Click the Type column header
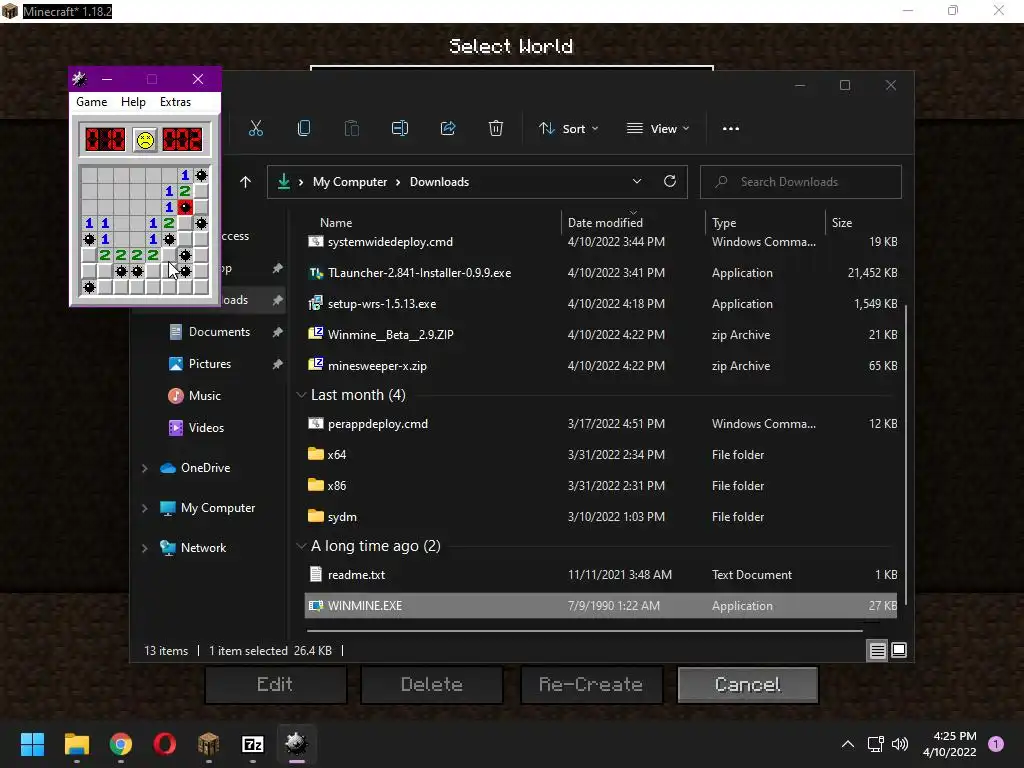1024x768 pixels. [724, 223]
